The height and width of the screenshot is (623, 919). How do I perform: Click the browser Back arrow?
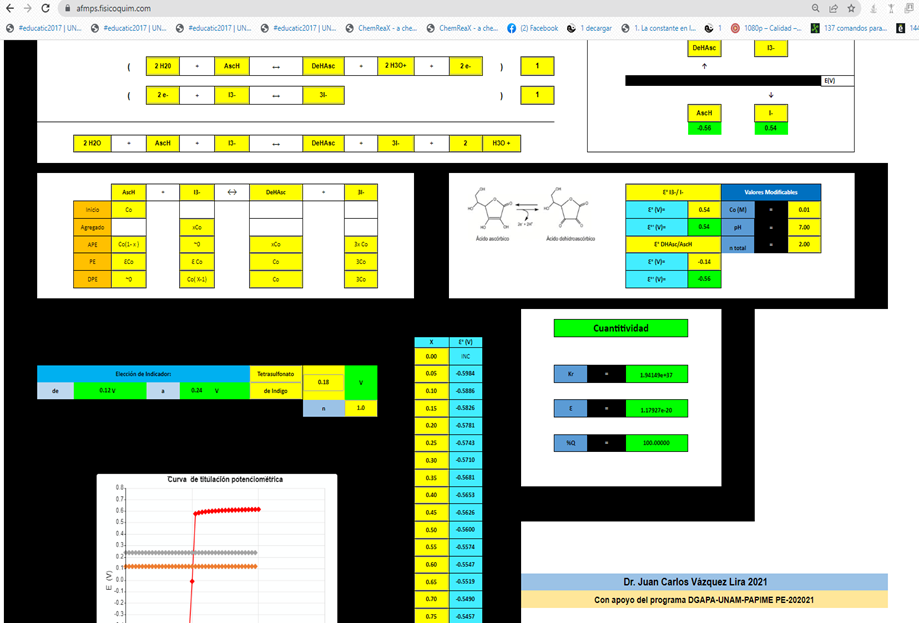click(x=9, y=8)
